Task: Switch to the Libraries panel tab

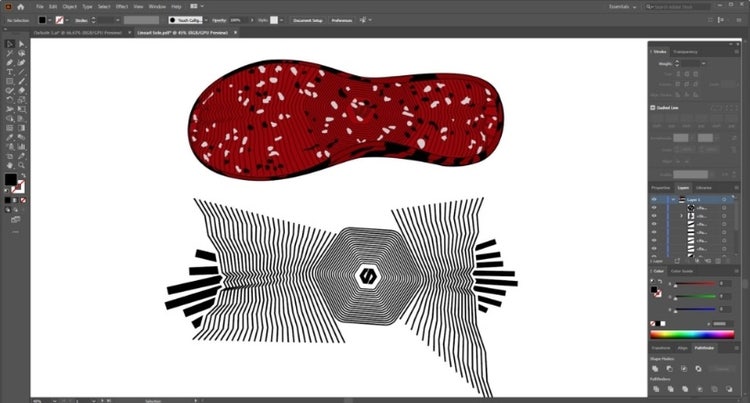Action: pyautogui.click(x=704, y=187)
